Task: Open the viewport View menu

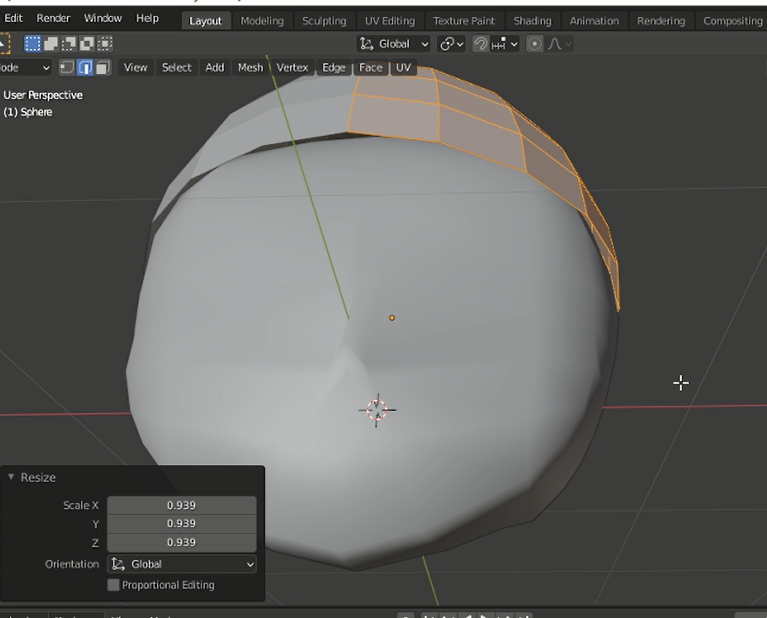Action: (135, 68)
